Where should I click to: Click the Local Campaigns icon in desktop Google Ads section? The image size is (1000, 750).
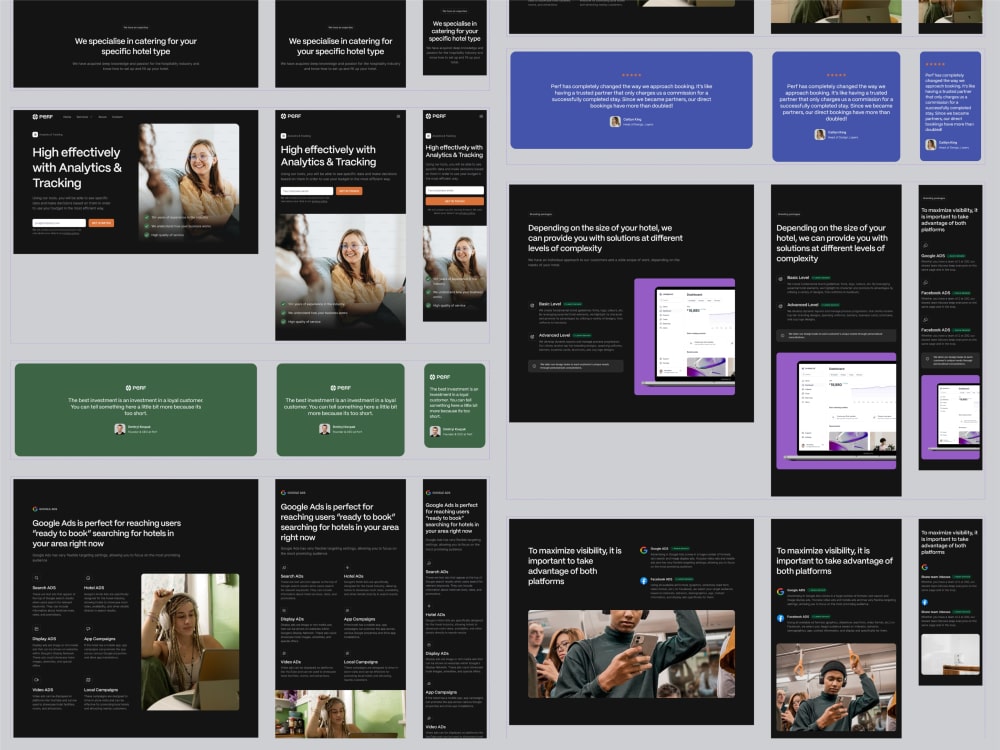tap(87, 680)
